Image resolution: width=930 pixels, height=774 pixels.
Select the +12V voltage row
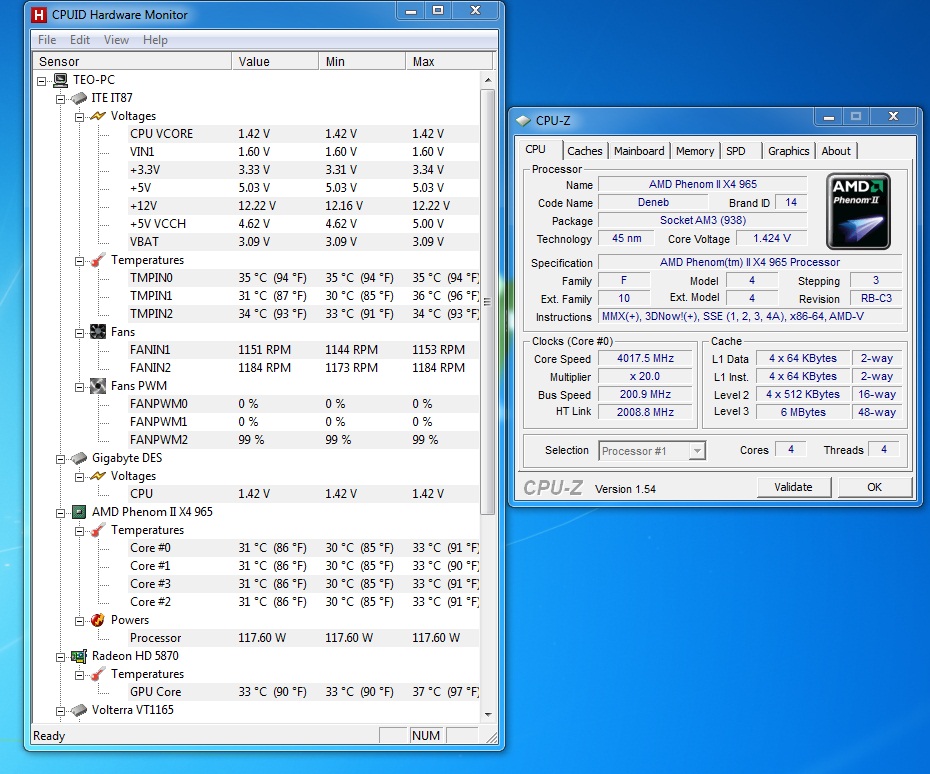(x=304, y=206)
